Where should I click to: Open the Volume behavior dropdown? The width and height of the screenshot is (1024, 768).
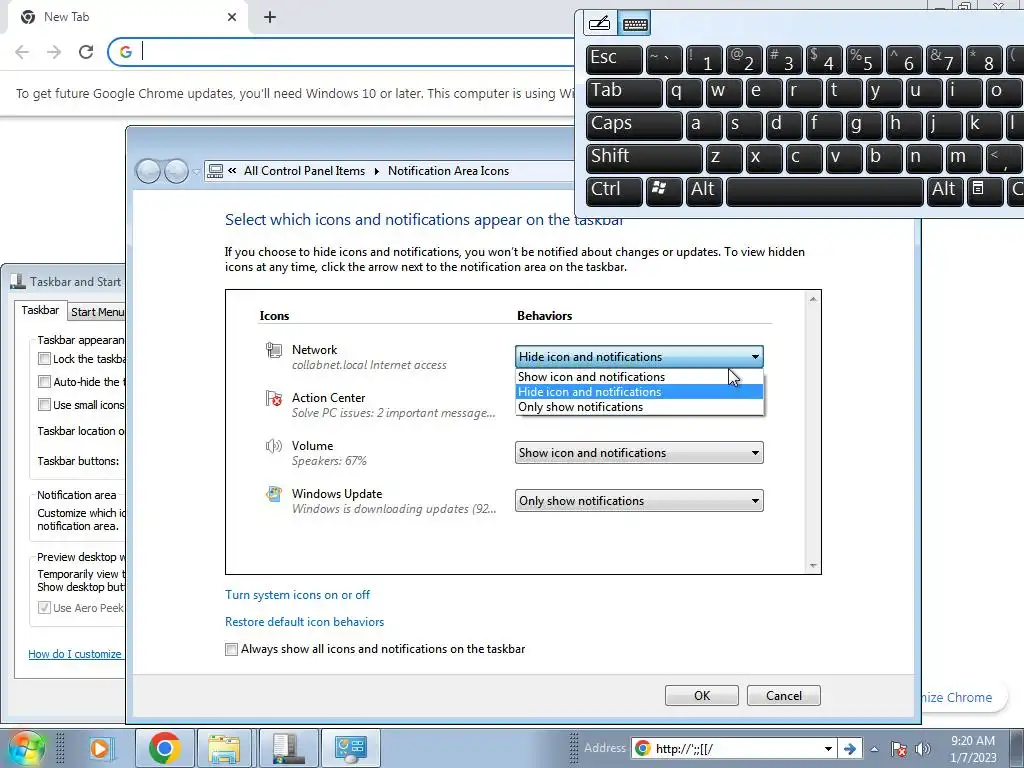pos(639,453)
